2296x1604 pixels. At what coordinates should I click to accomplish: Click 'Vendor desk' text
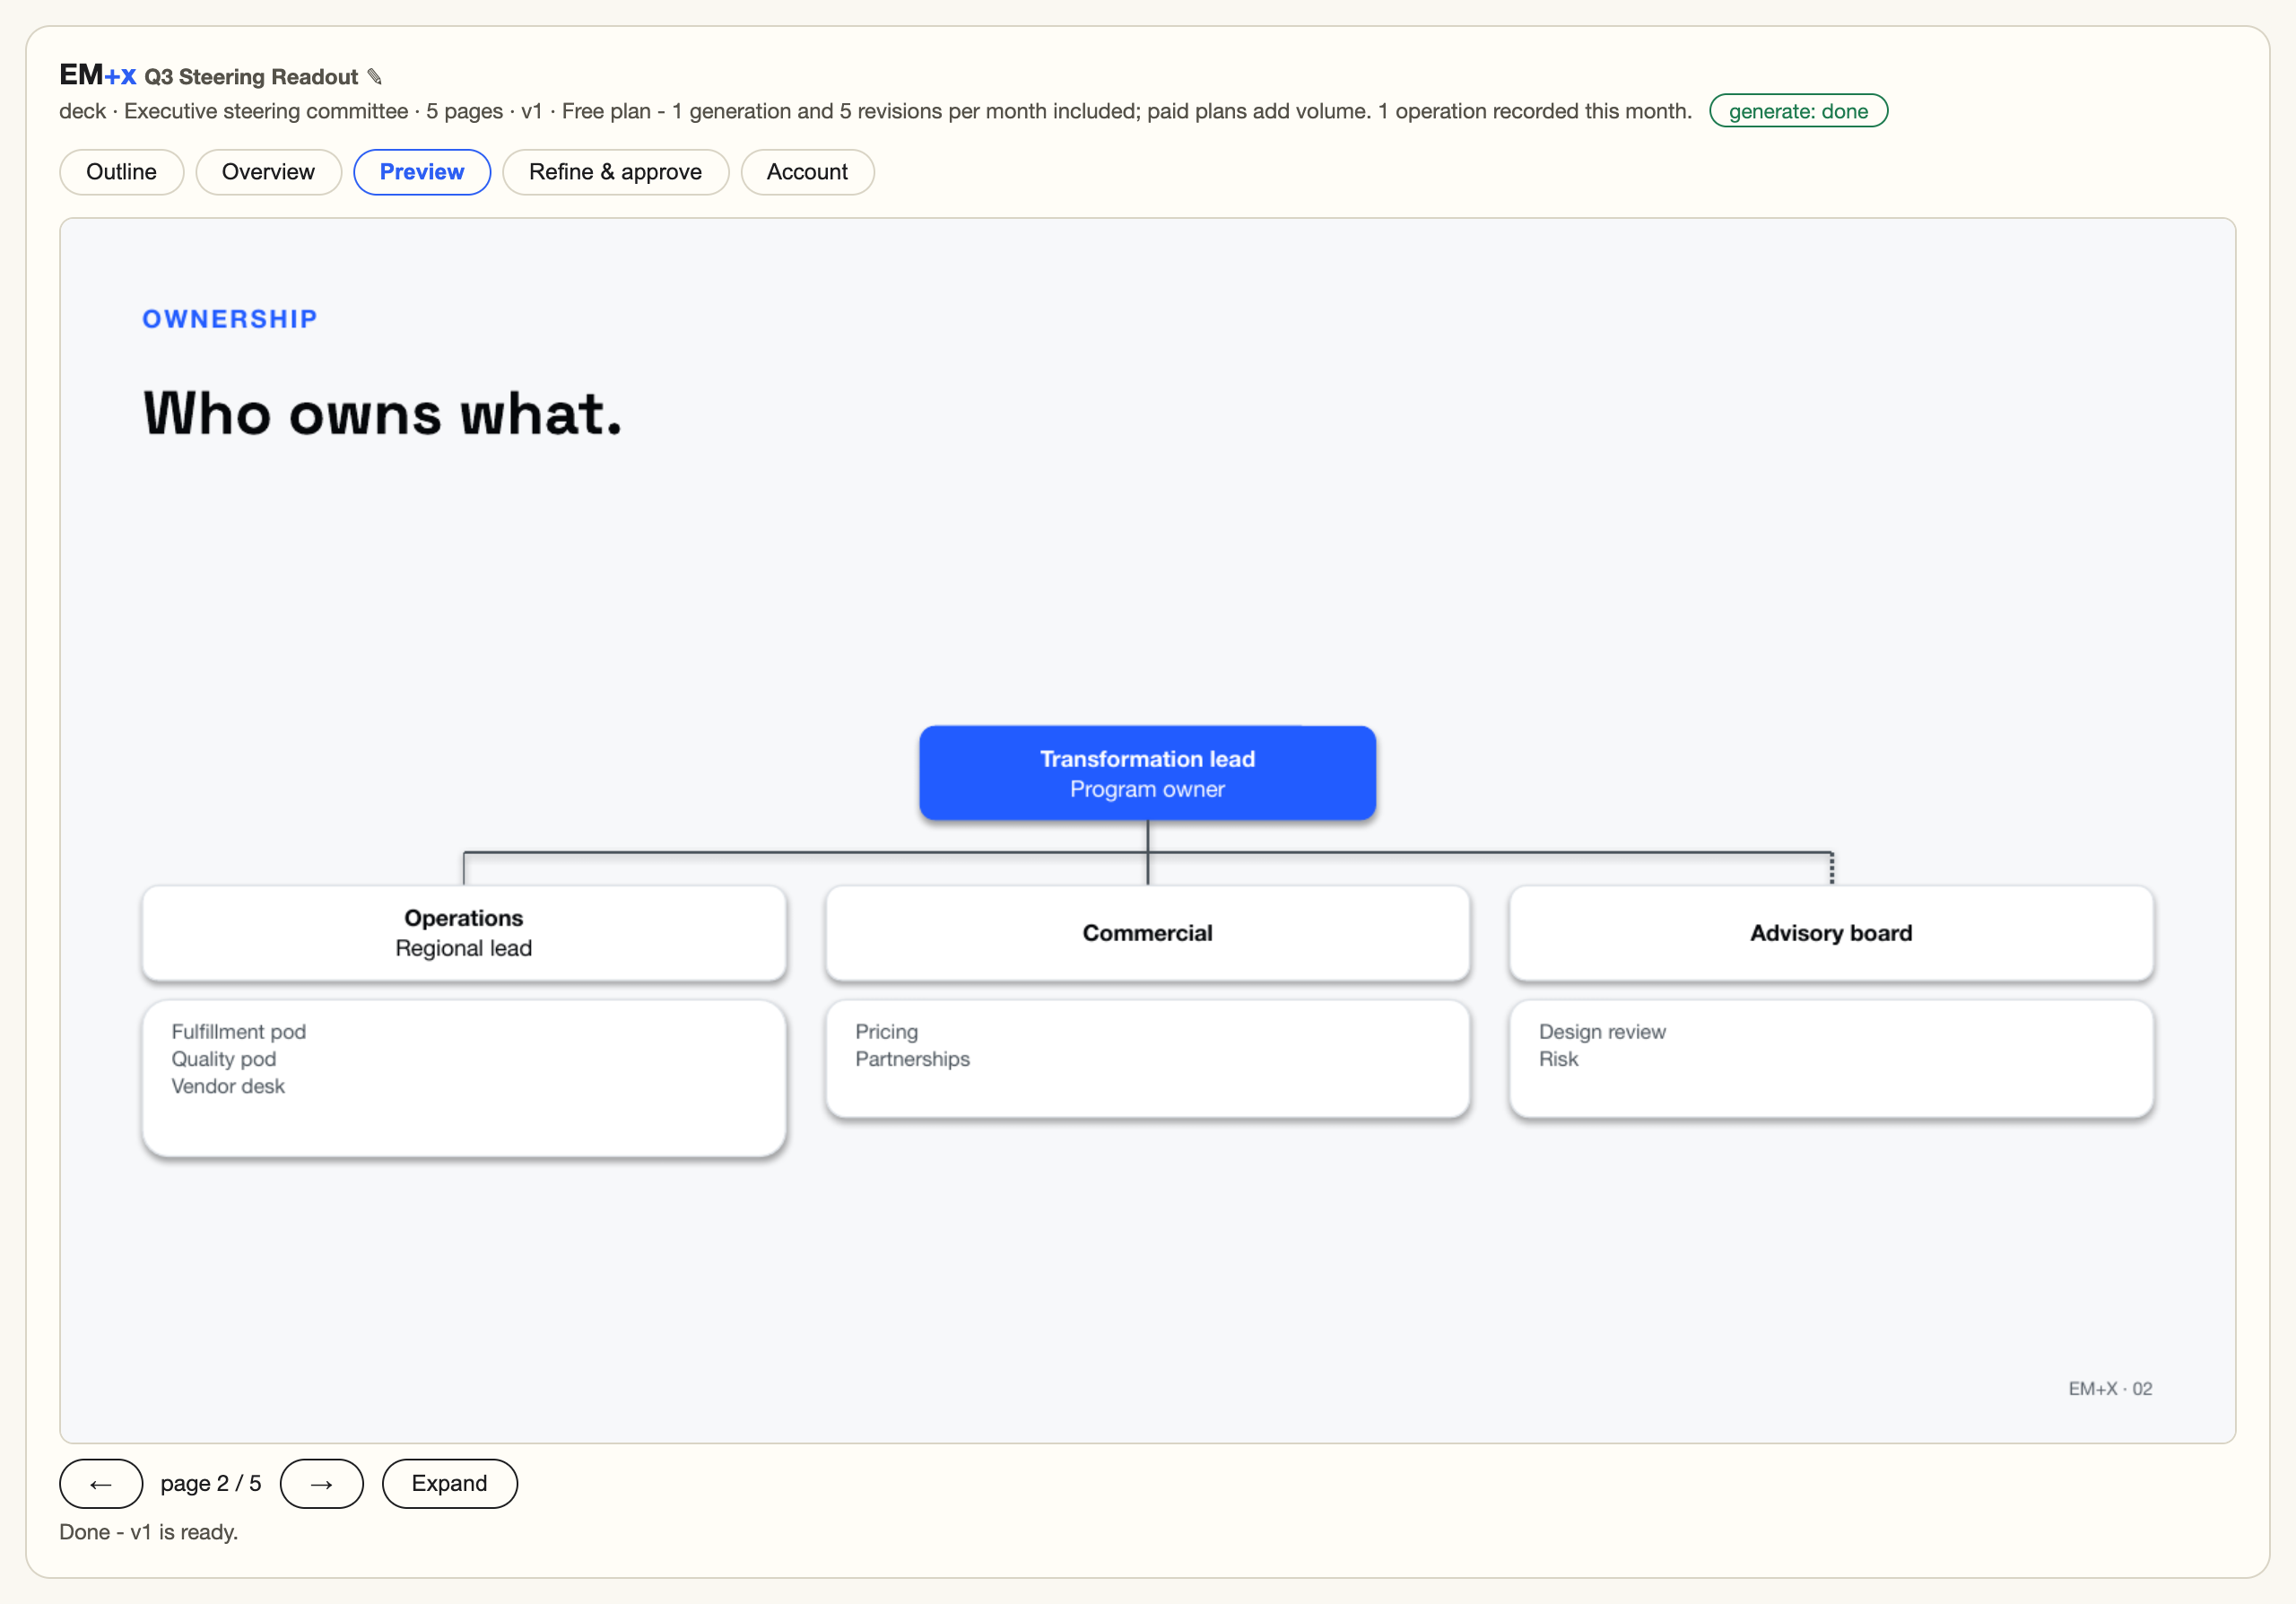tap(228, 1086)
